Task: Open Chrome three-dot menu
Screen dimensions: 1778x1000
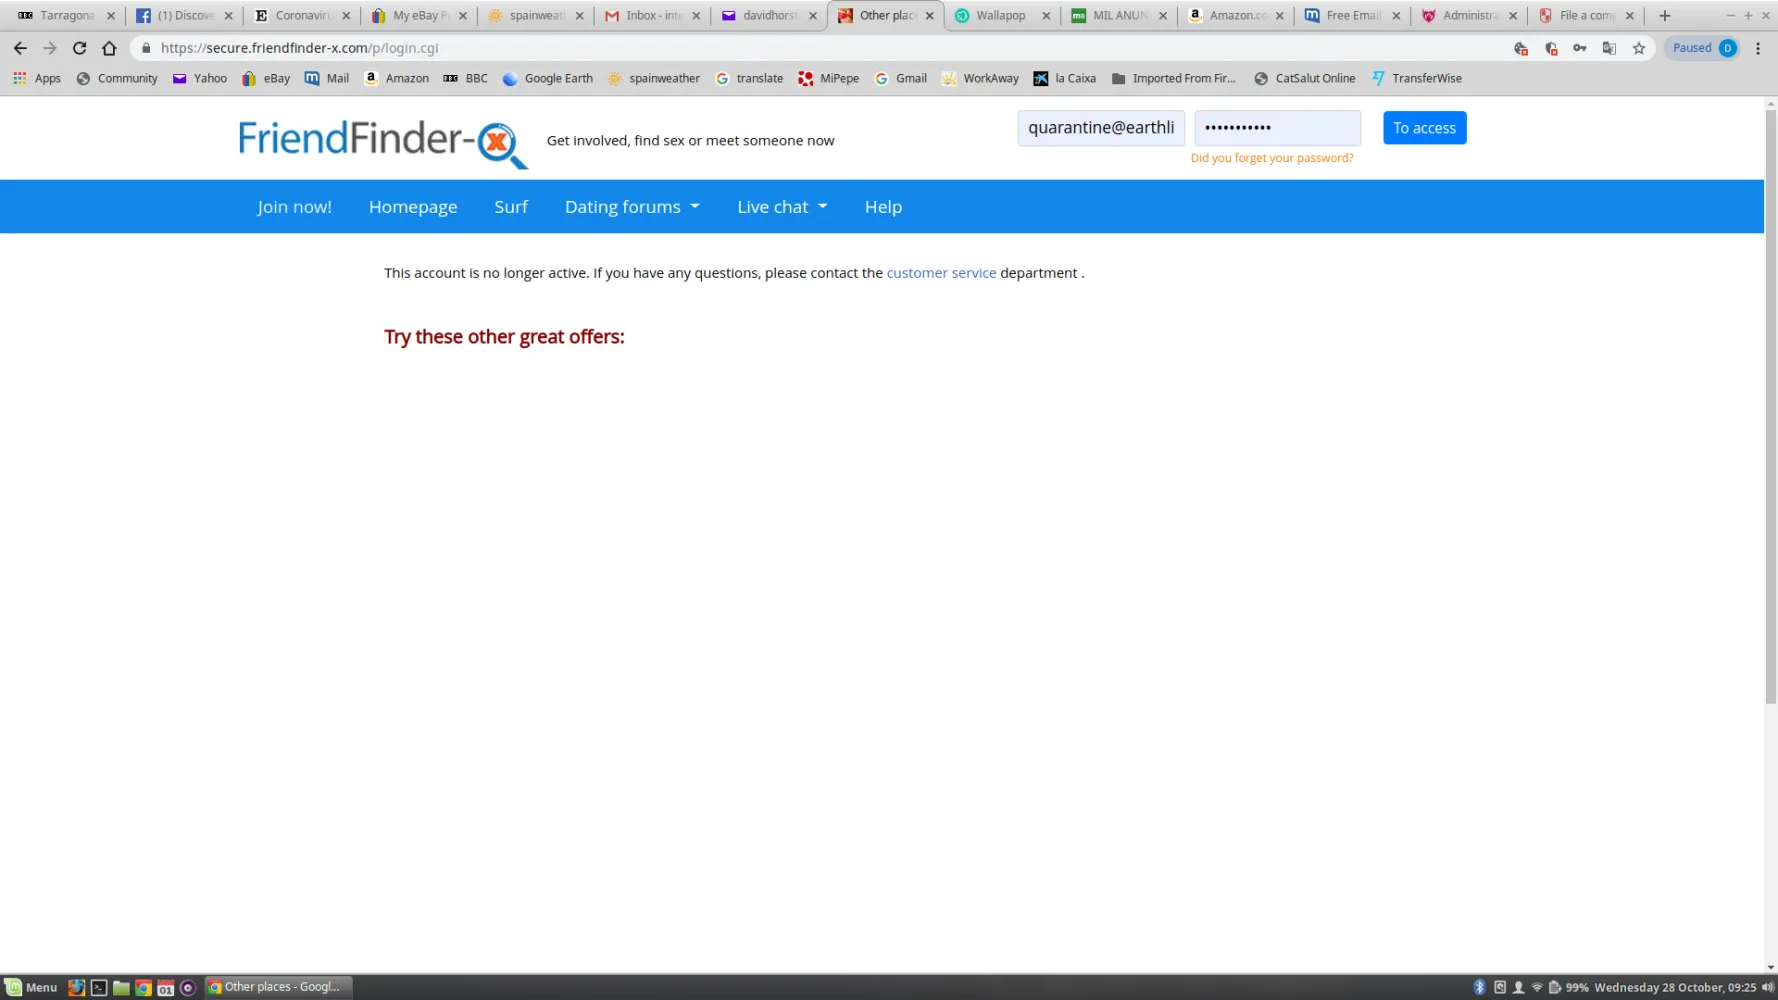Action: [1757, 48]
